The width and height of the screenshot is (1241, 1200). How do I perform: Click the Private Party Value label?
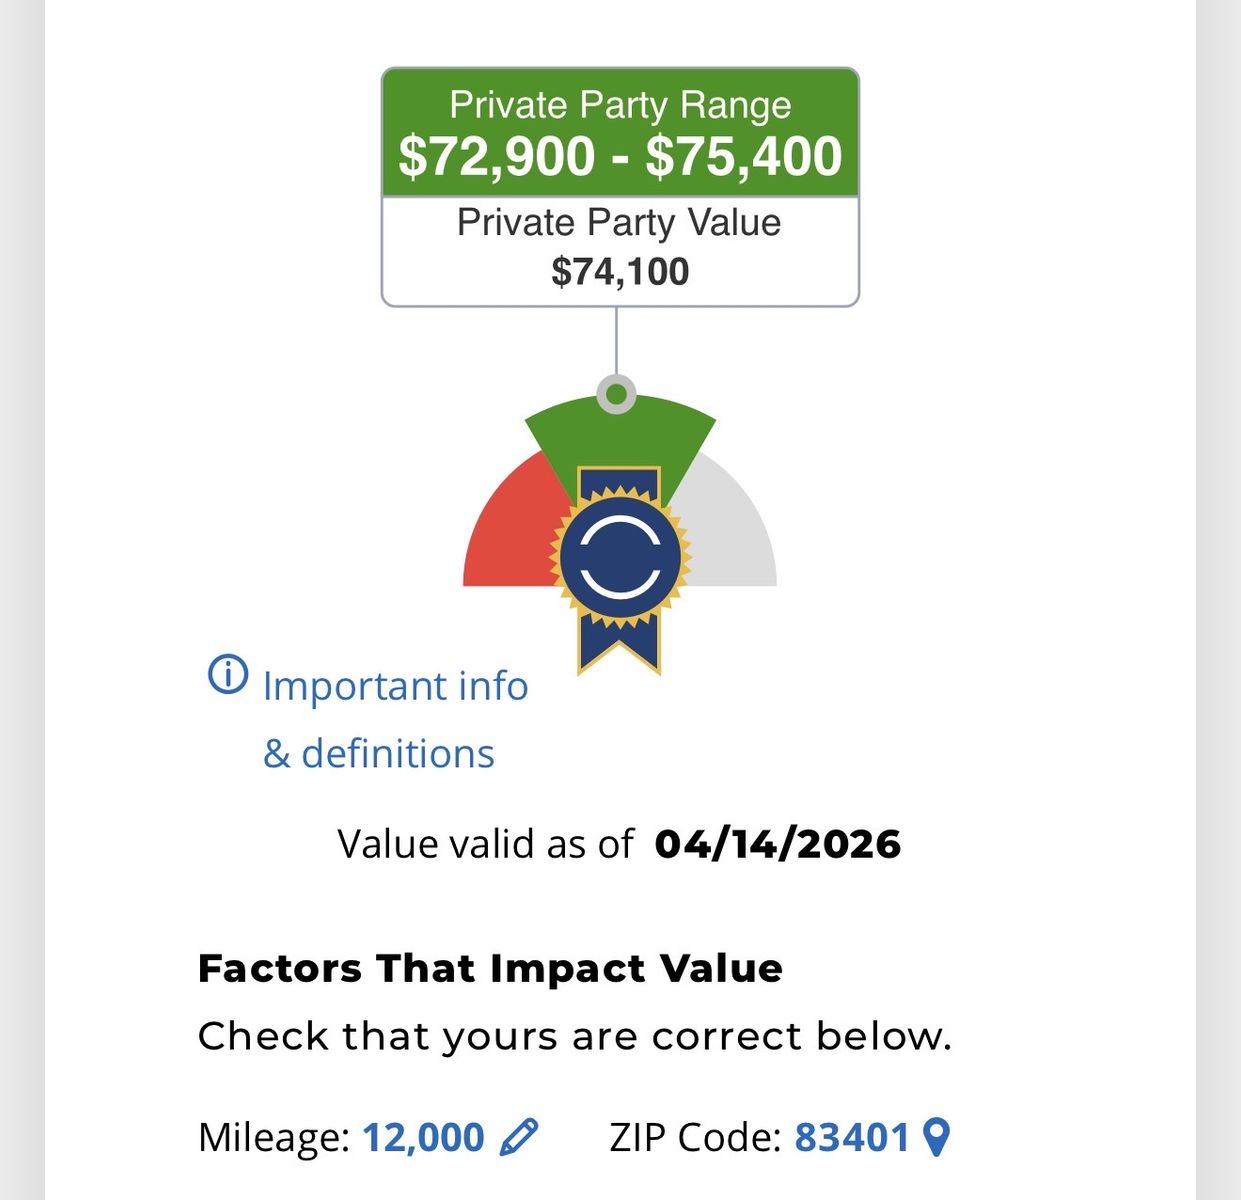click(x=619, y=222)
